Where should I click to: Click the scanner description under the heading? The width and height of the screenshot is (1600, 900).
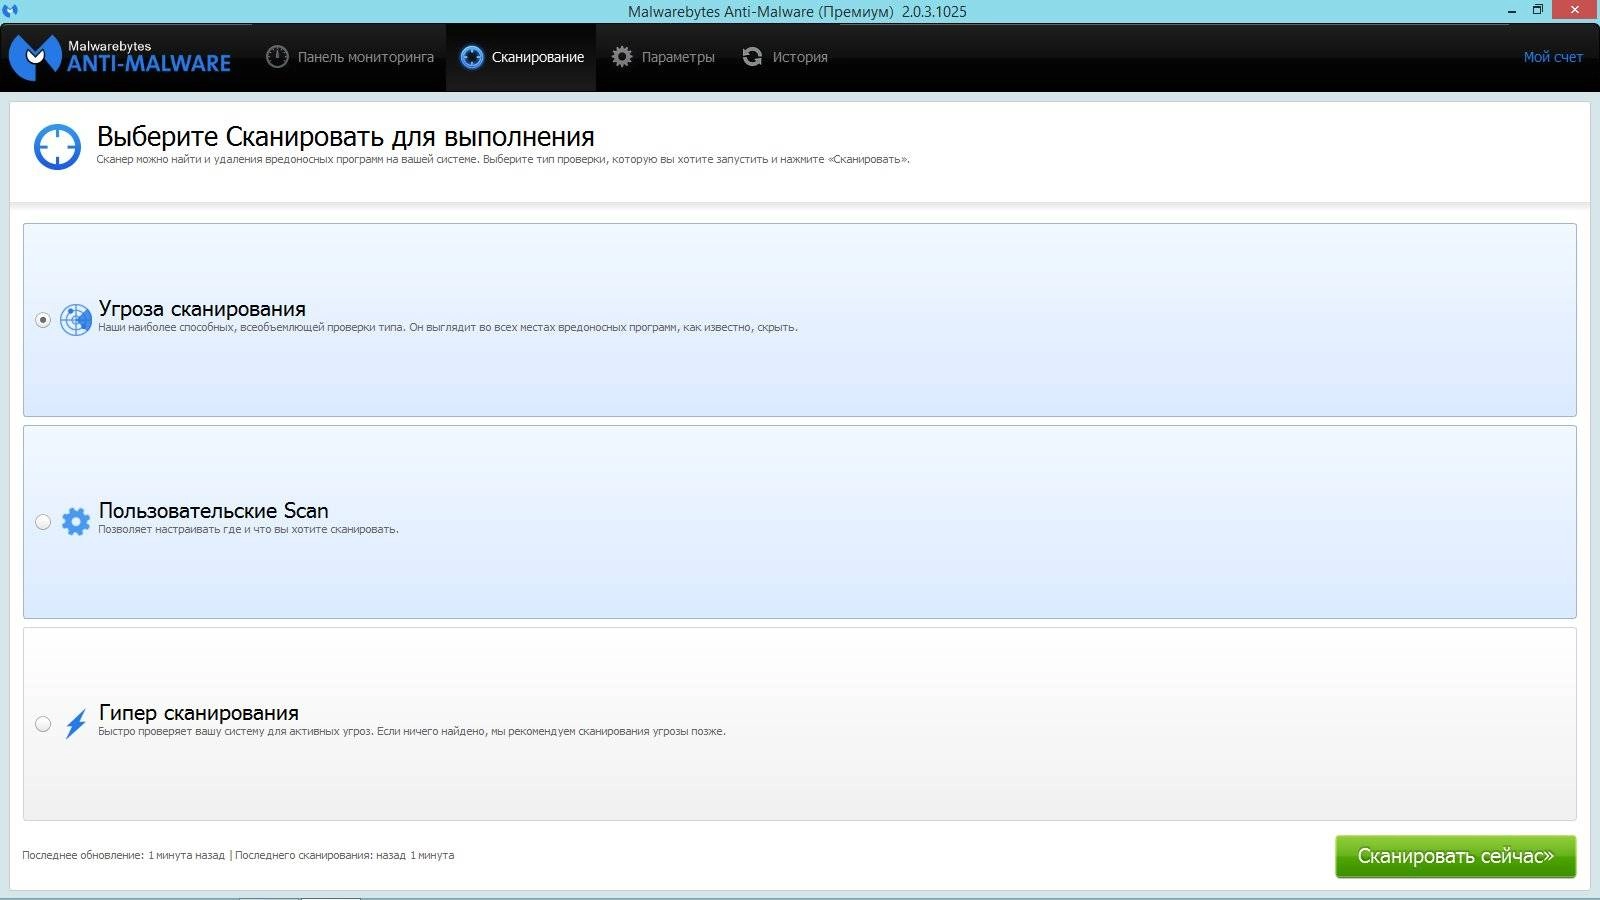[503, 159]
